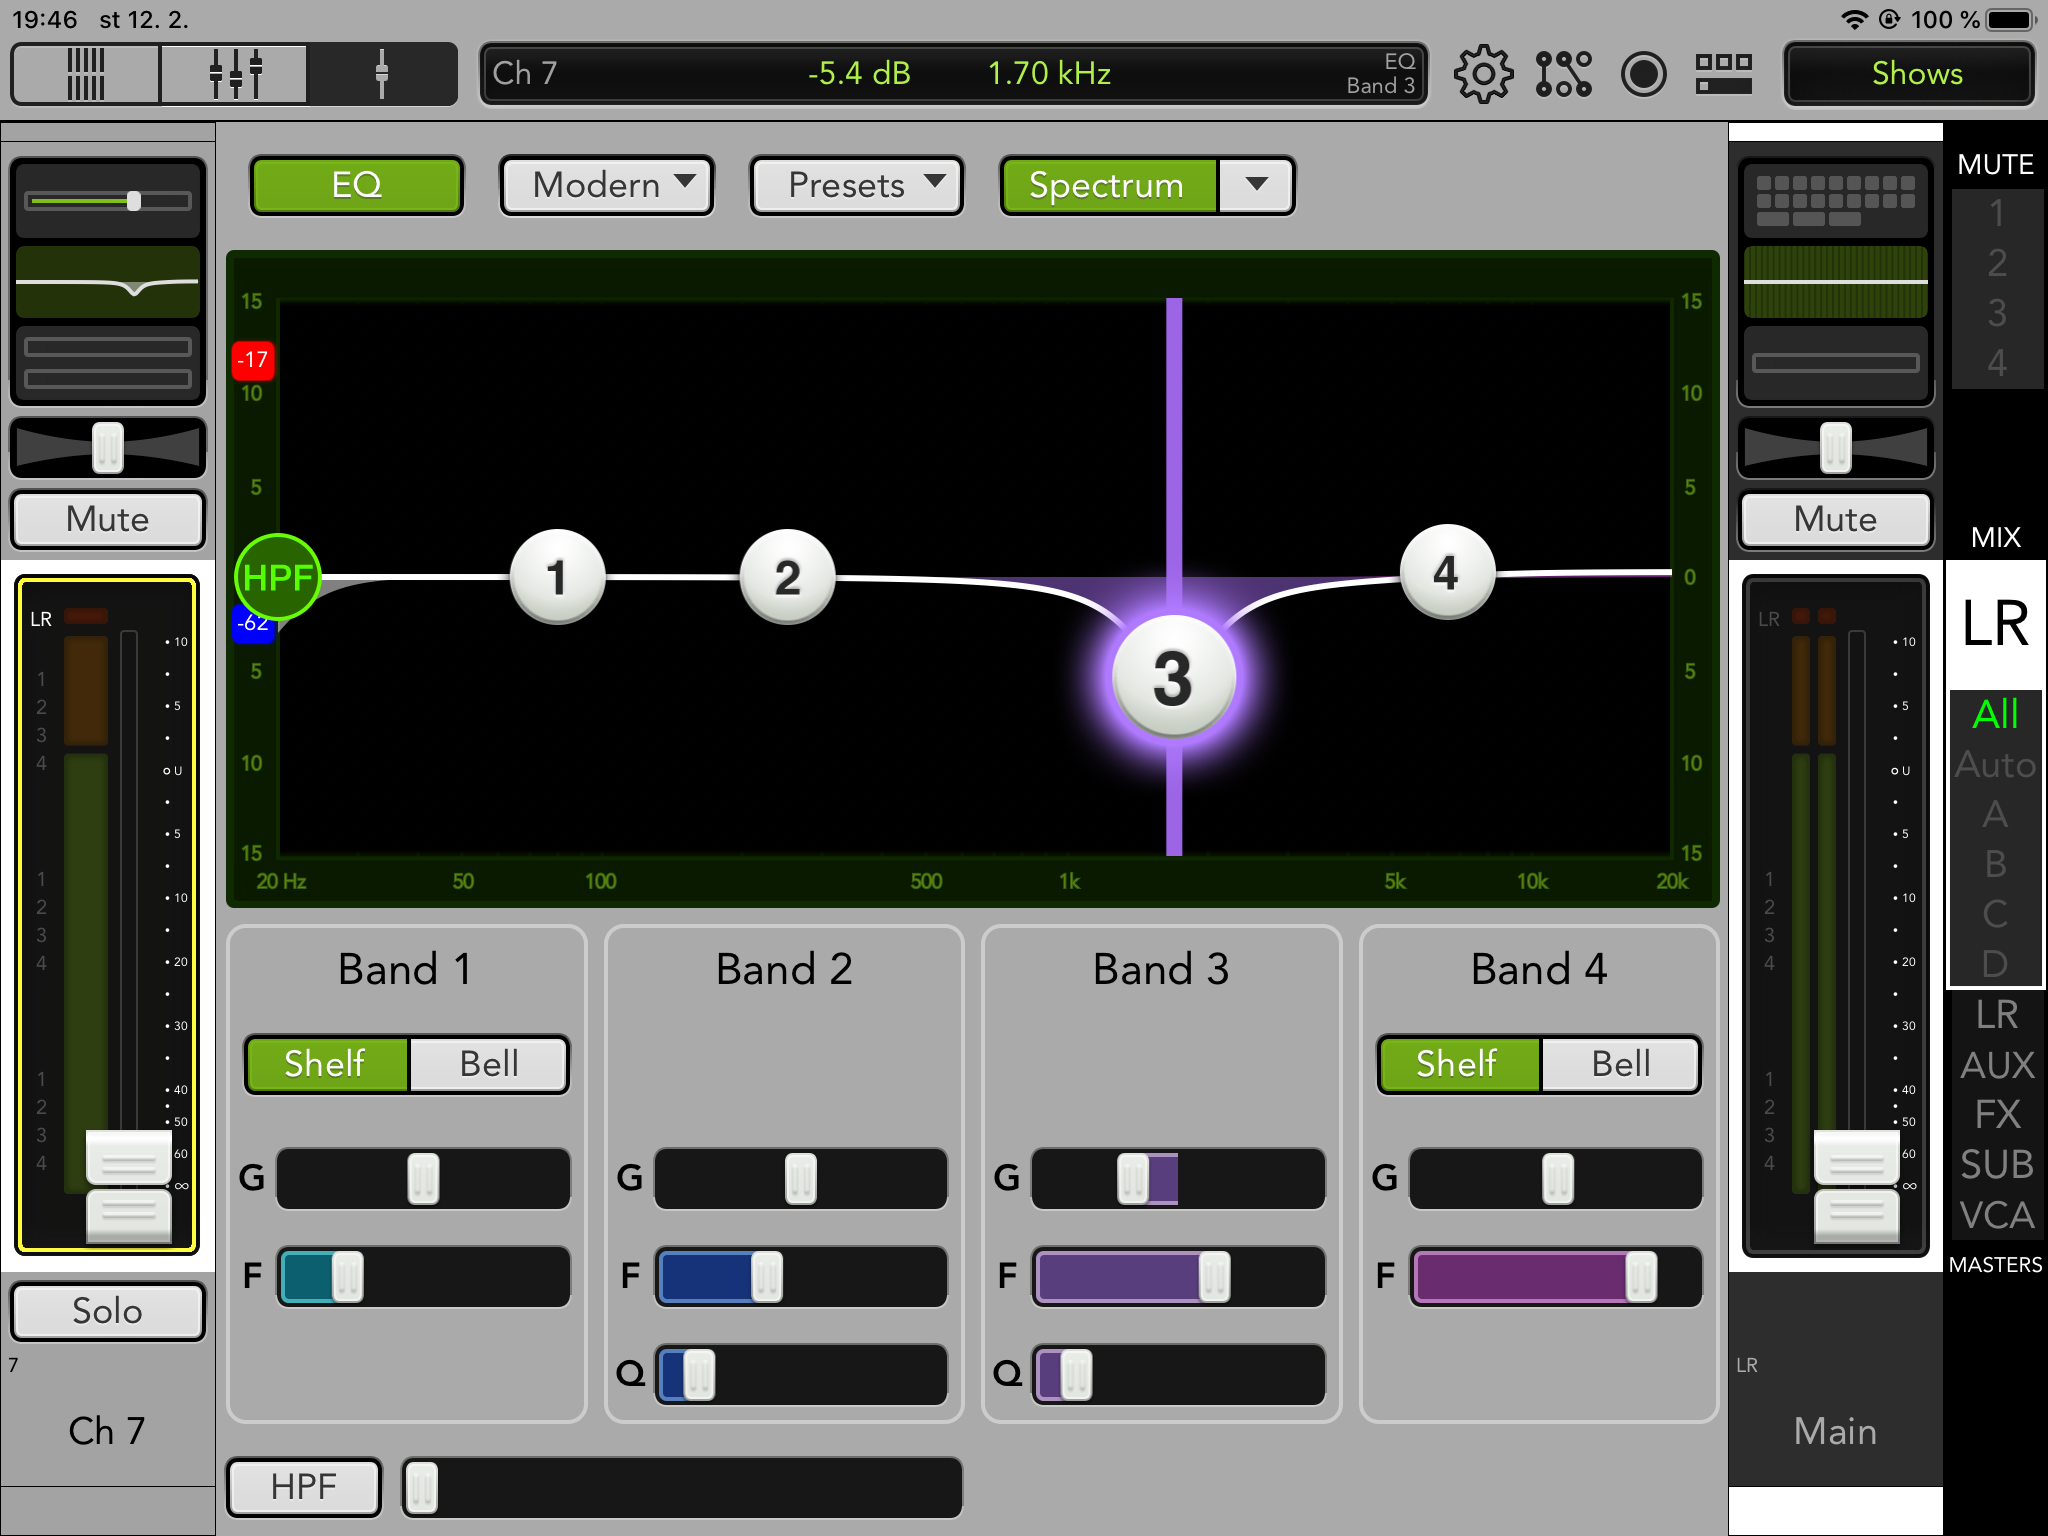
Task: Open channel view sliders icon
Action: click(x=235, y=74)
